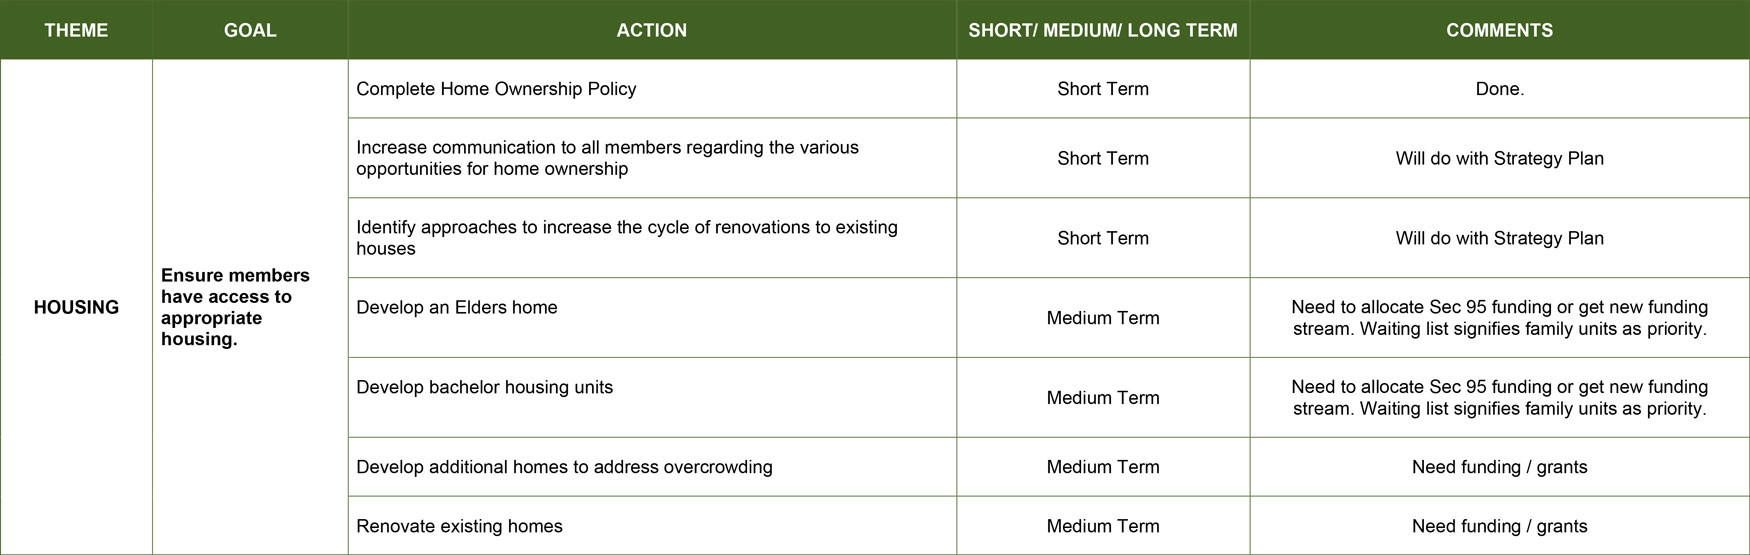The image size is (1750, 555).
Task: Select the HOUSING theme cell
Action: [76, 307]
